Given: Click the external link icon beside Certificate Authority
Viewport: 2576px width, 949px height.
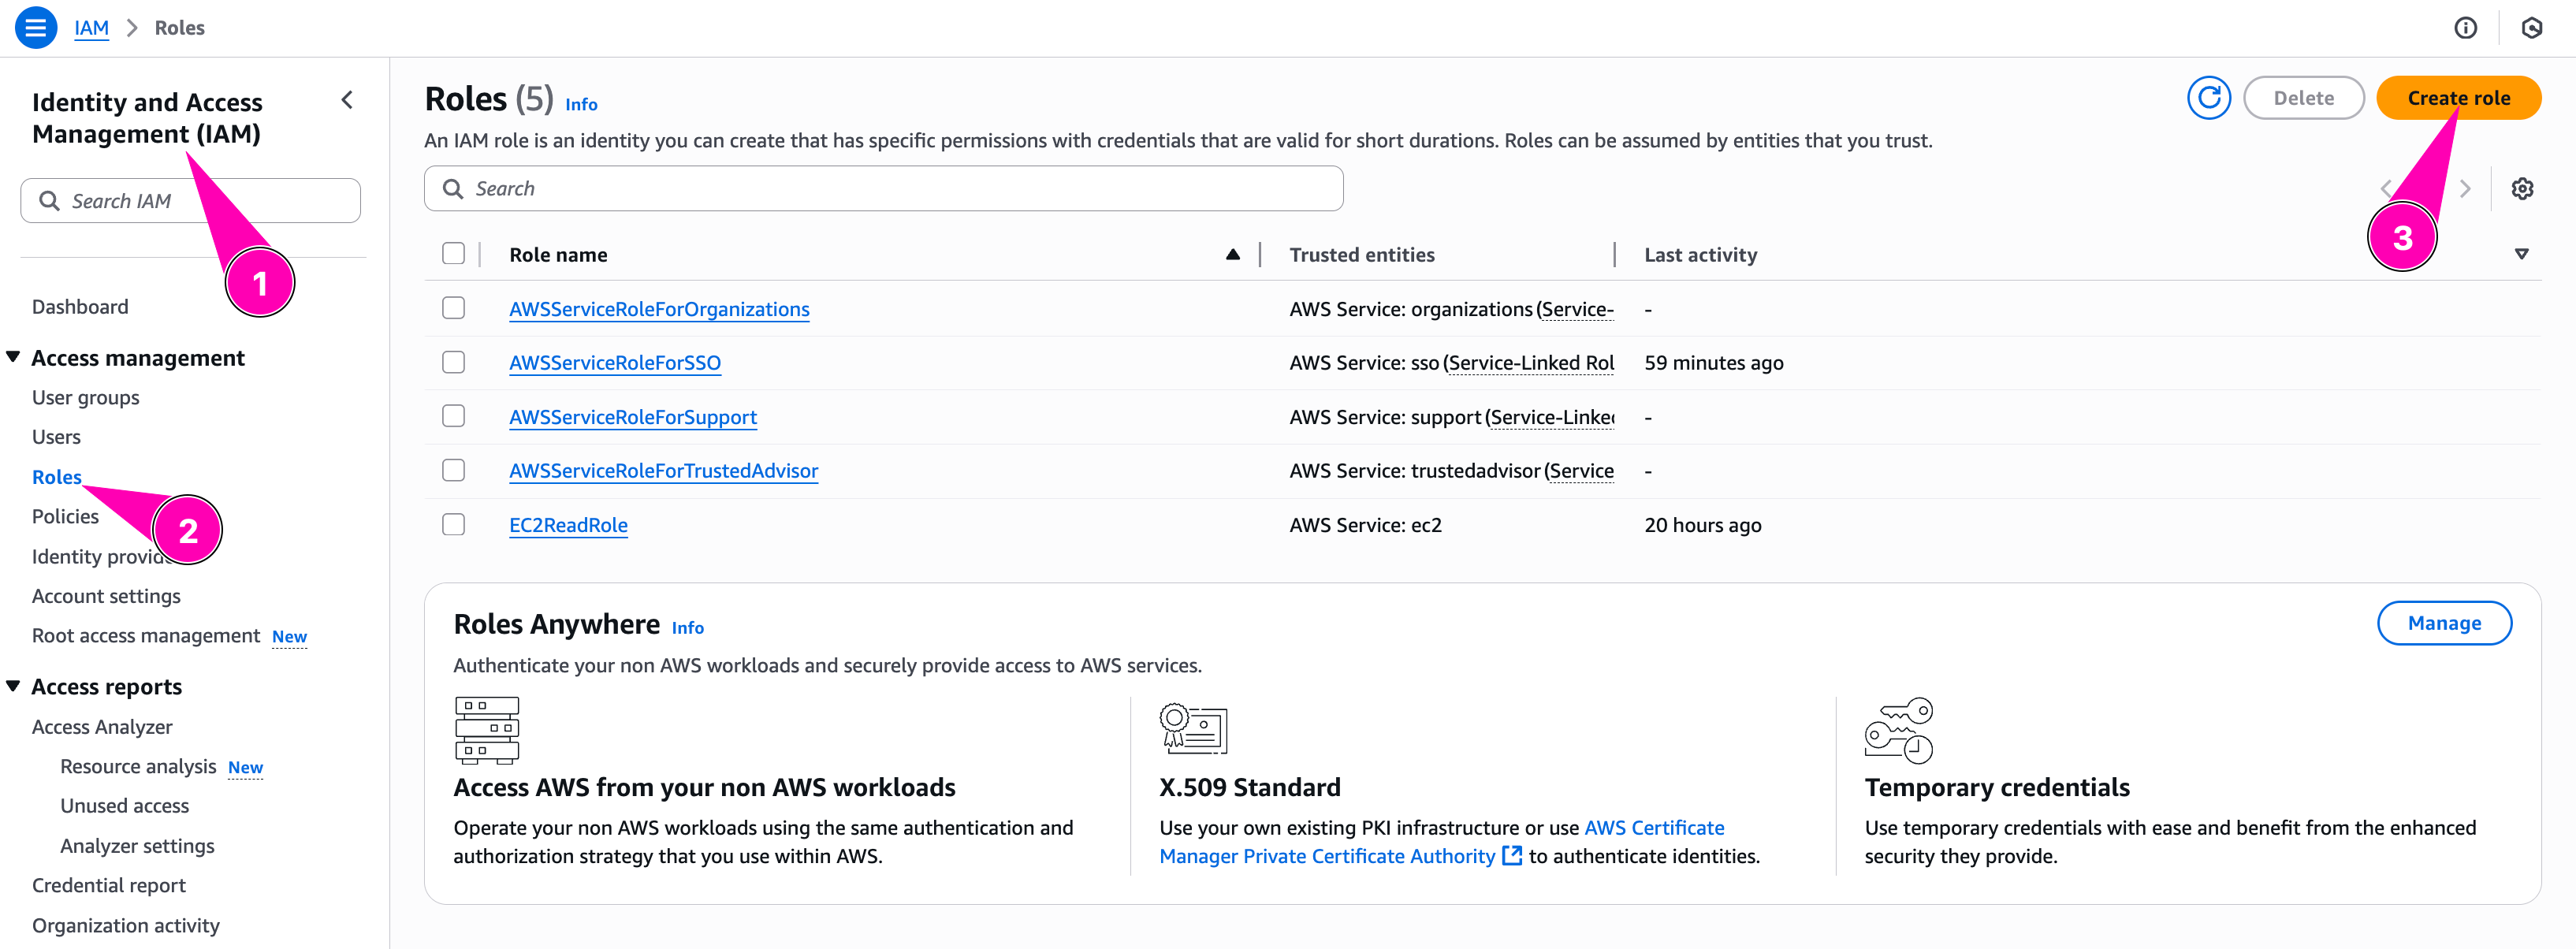Looking at the screenshot, I should pyautogui.click(x=1512, y=856).
